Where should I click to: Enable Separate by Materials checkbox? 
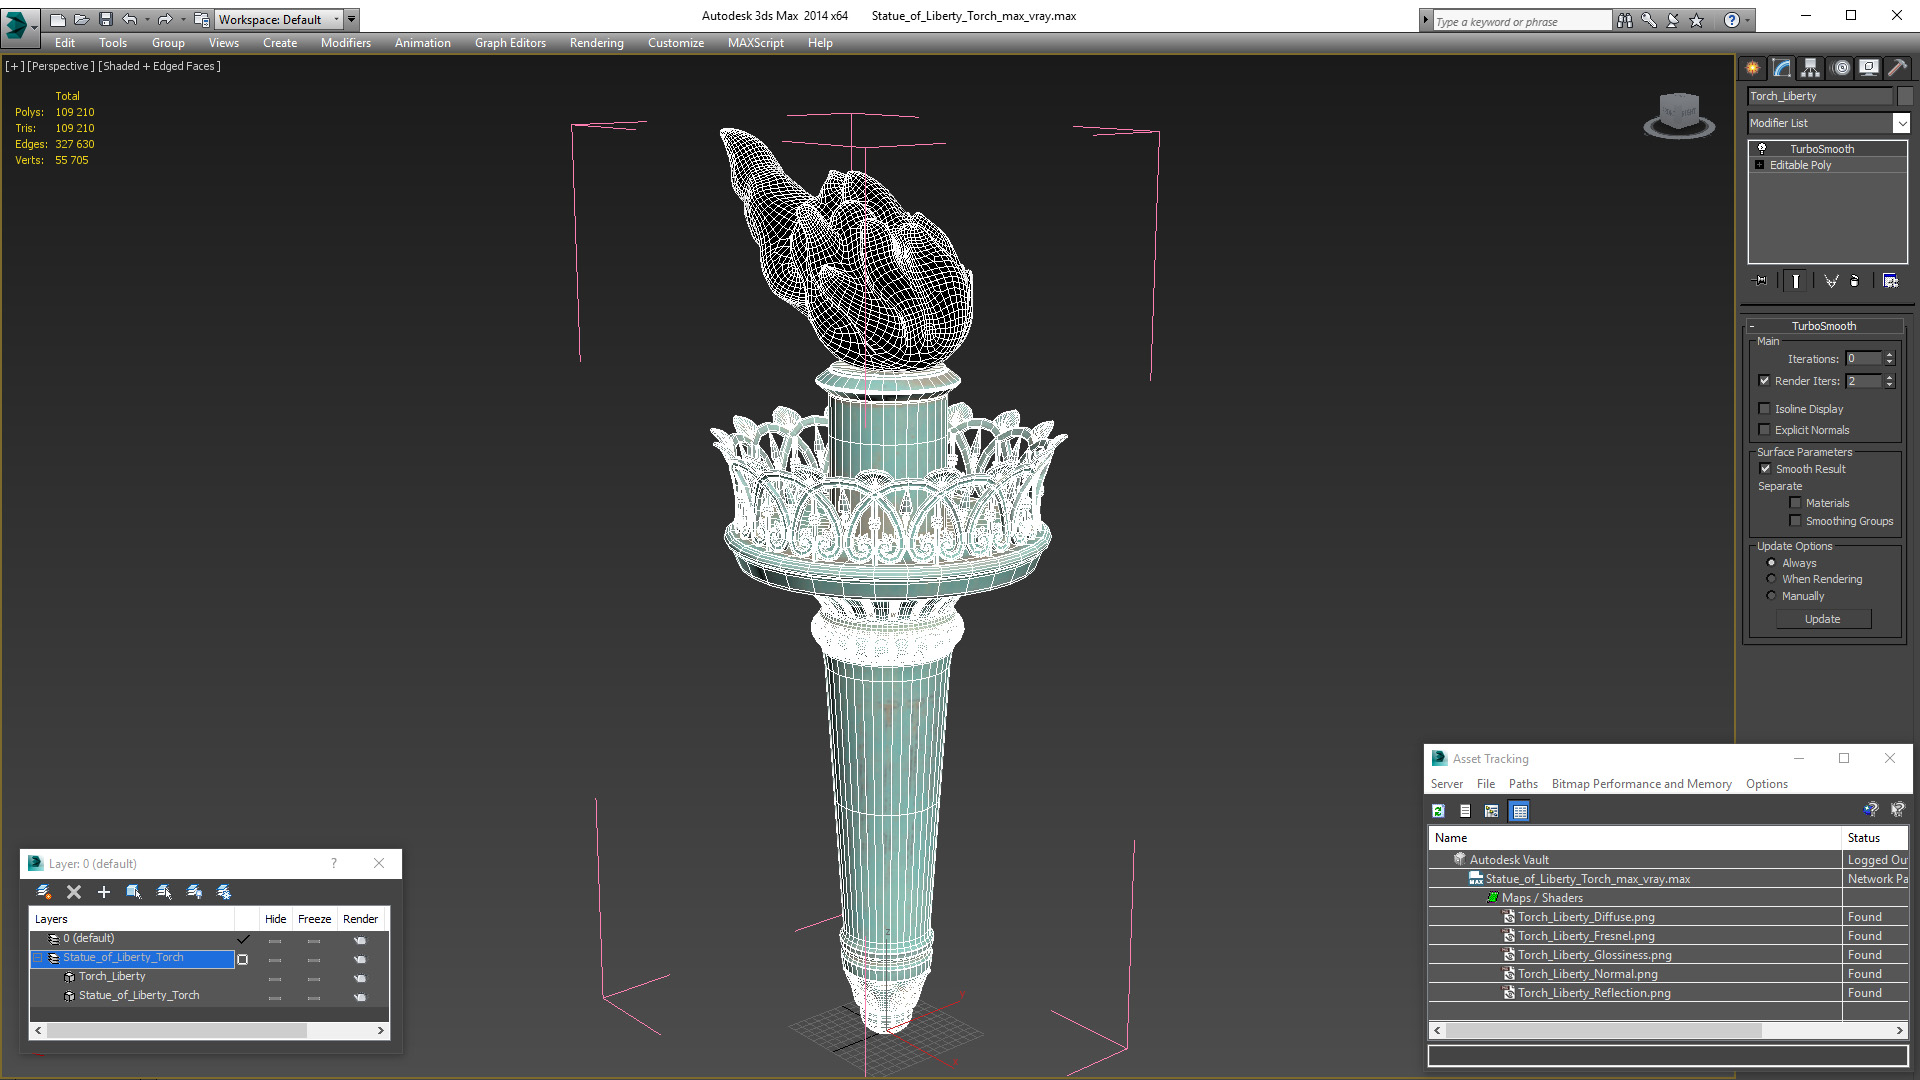tap(1795, 503)
